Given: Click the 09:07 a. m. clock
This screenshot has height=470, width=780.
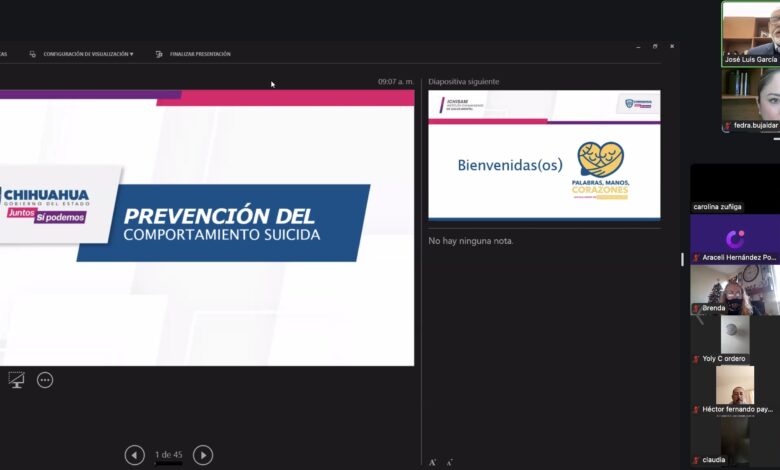Looking at the screenshot, I should [x=395, y=82].
